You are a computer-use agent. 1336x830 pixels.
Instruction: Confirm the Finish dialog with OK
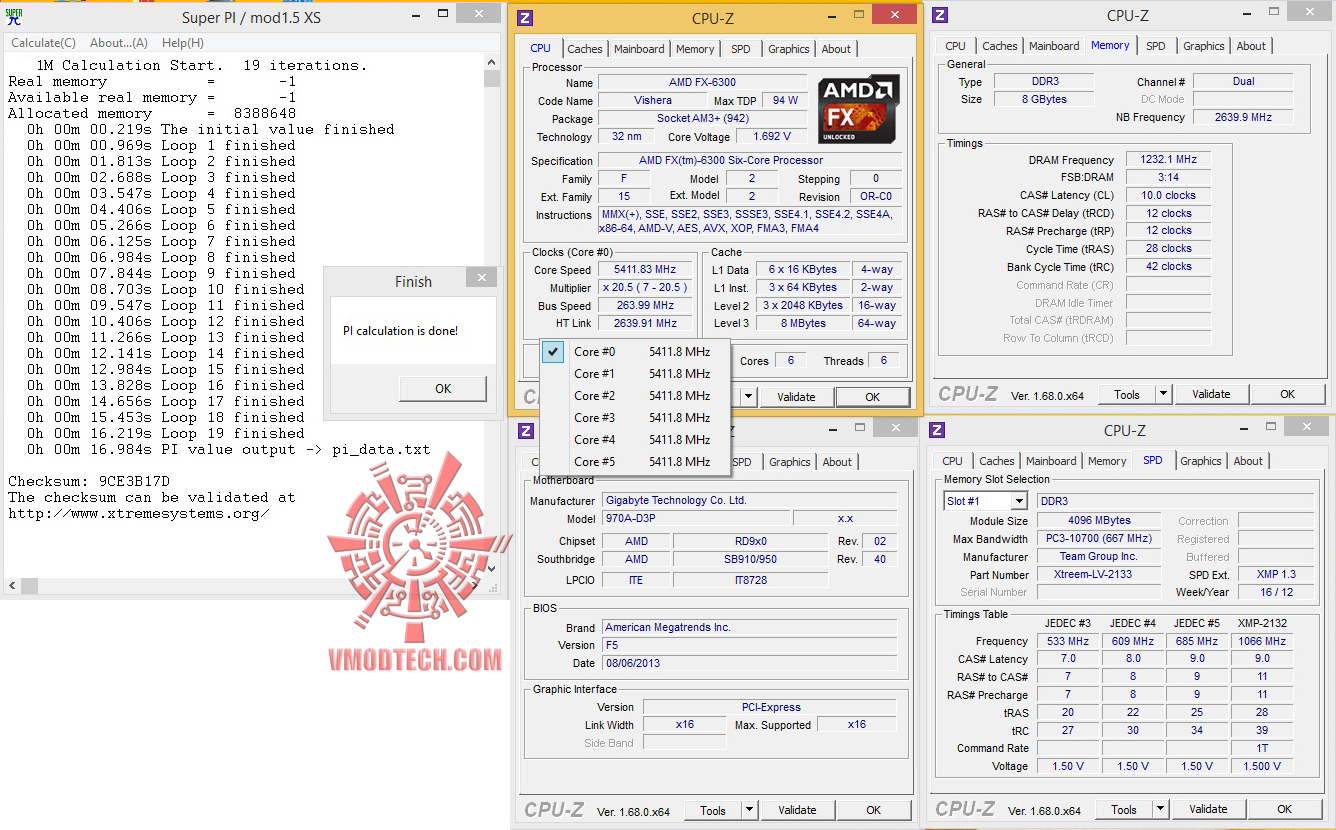pyautogui.click(x=443, y=389)
